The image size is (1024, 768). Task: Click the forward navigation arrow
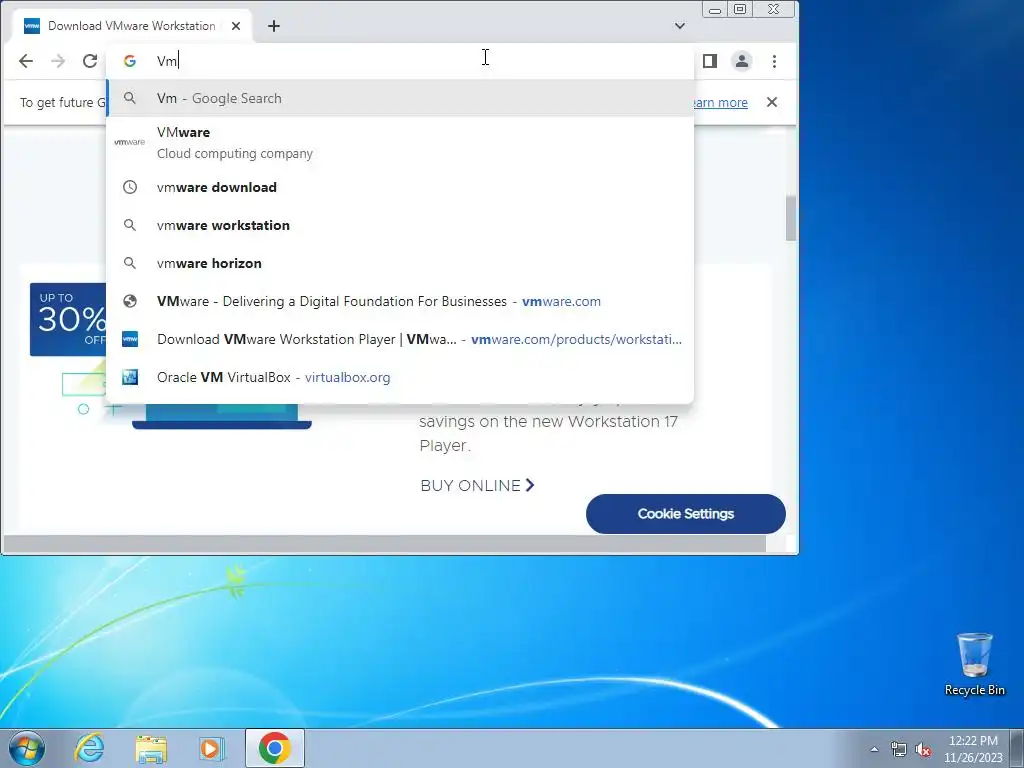click(x=58, y=61)
